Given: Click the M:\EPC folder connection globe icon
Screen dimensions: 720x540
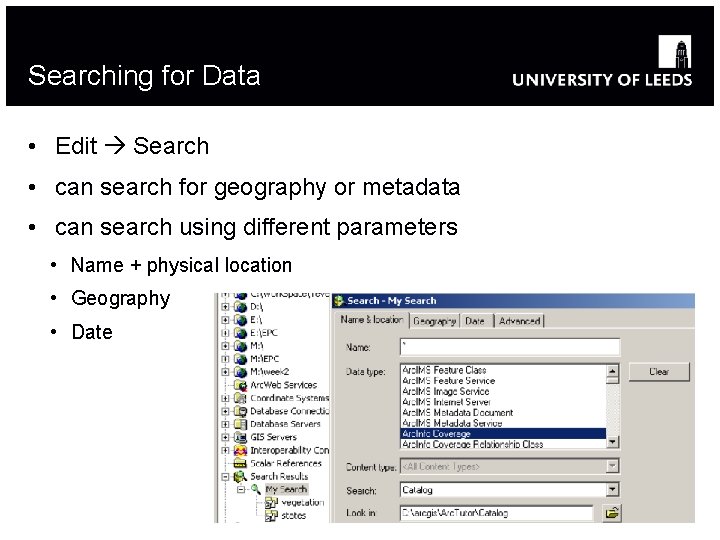Looking at the screenshot, I should (x=241, y=359).
